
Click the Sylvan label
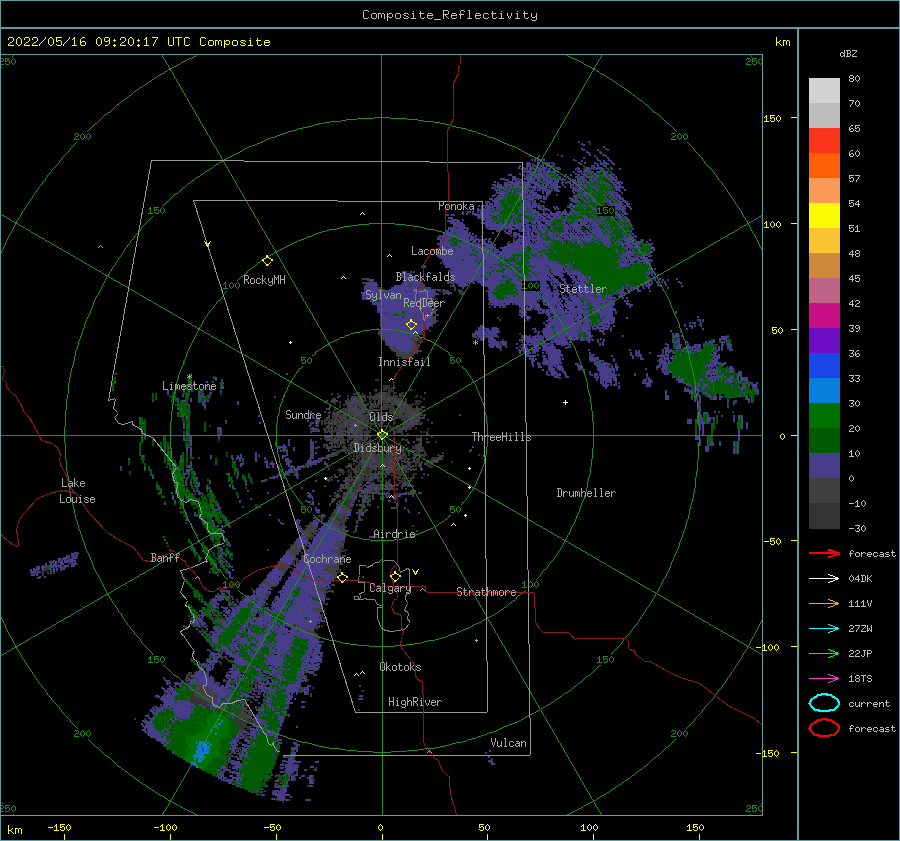pos(383,295)
